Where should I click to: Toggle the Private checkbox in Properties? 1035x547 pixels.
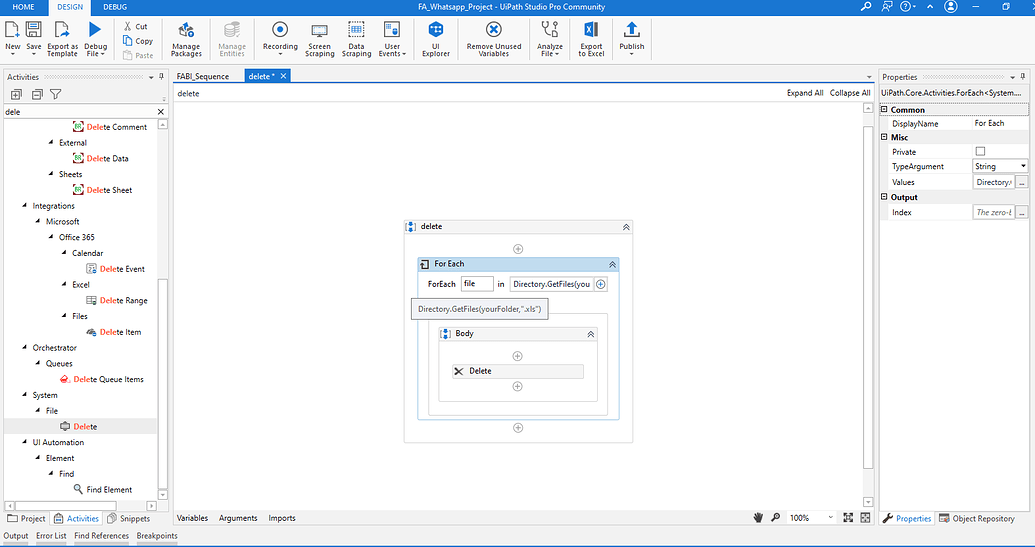[x=980, y=152]
